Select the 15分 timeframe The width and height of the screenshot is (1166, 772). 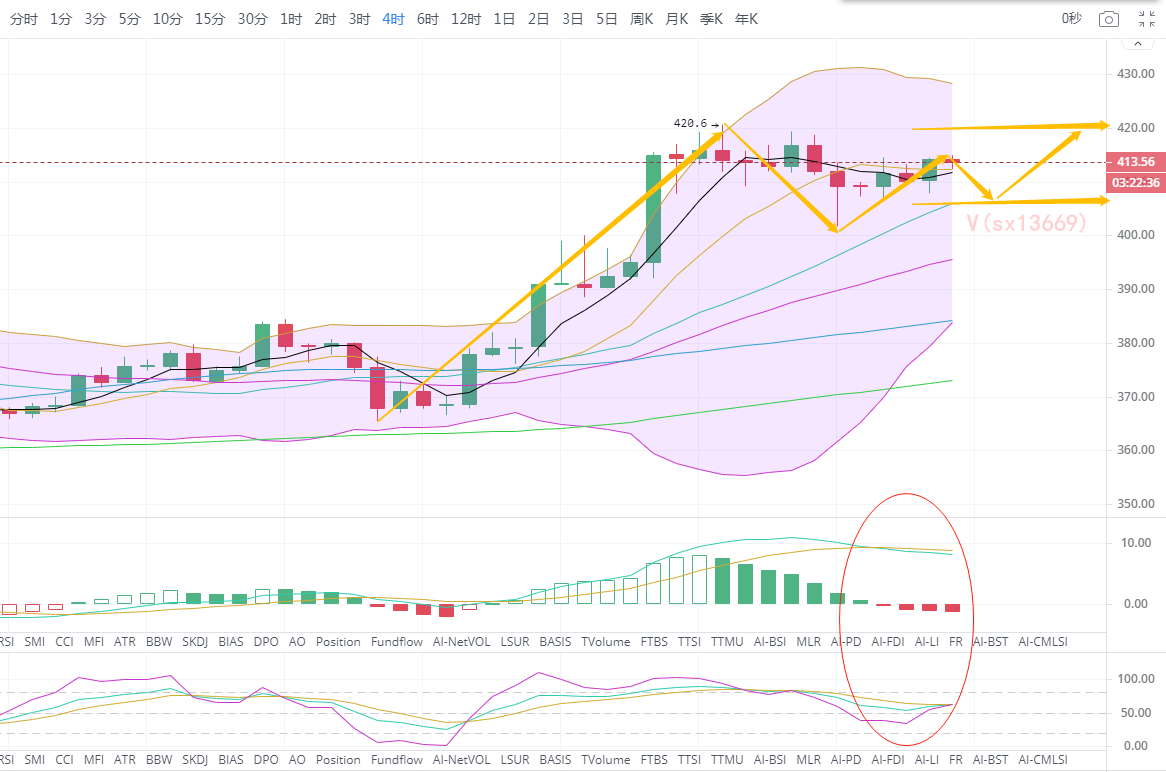(210, 19)
